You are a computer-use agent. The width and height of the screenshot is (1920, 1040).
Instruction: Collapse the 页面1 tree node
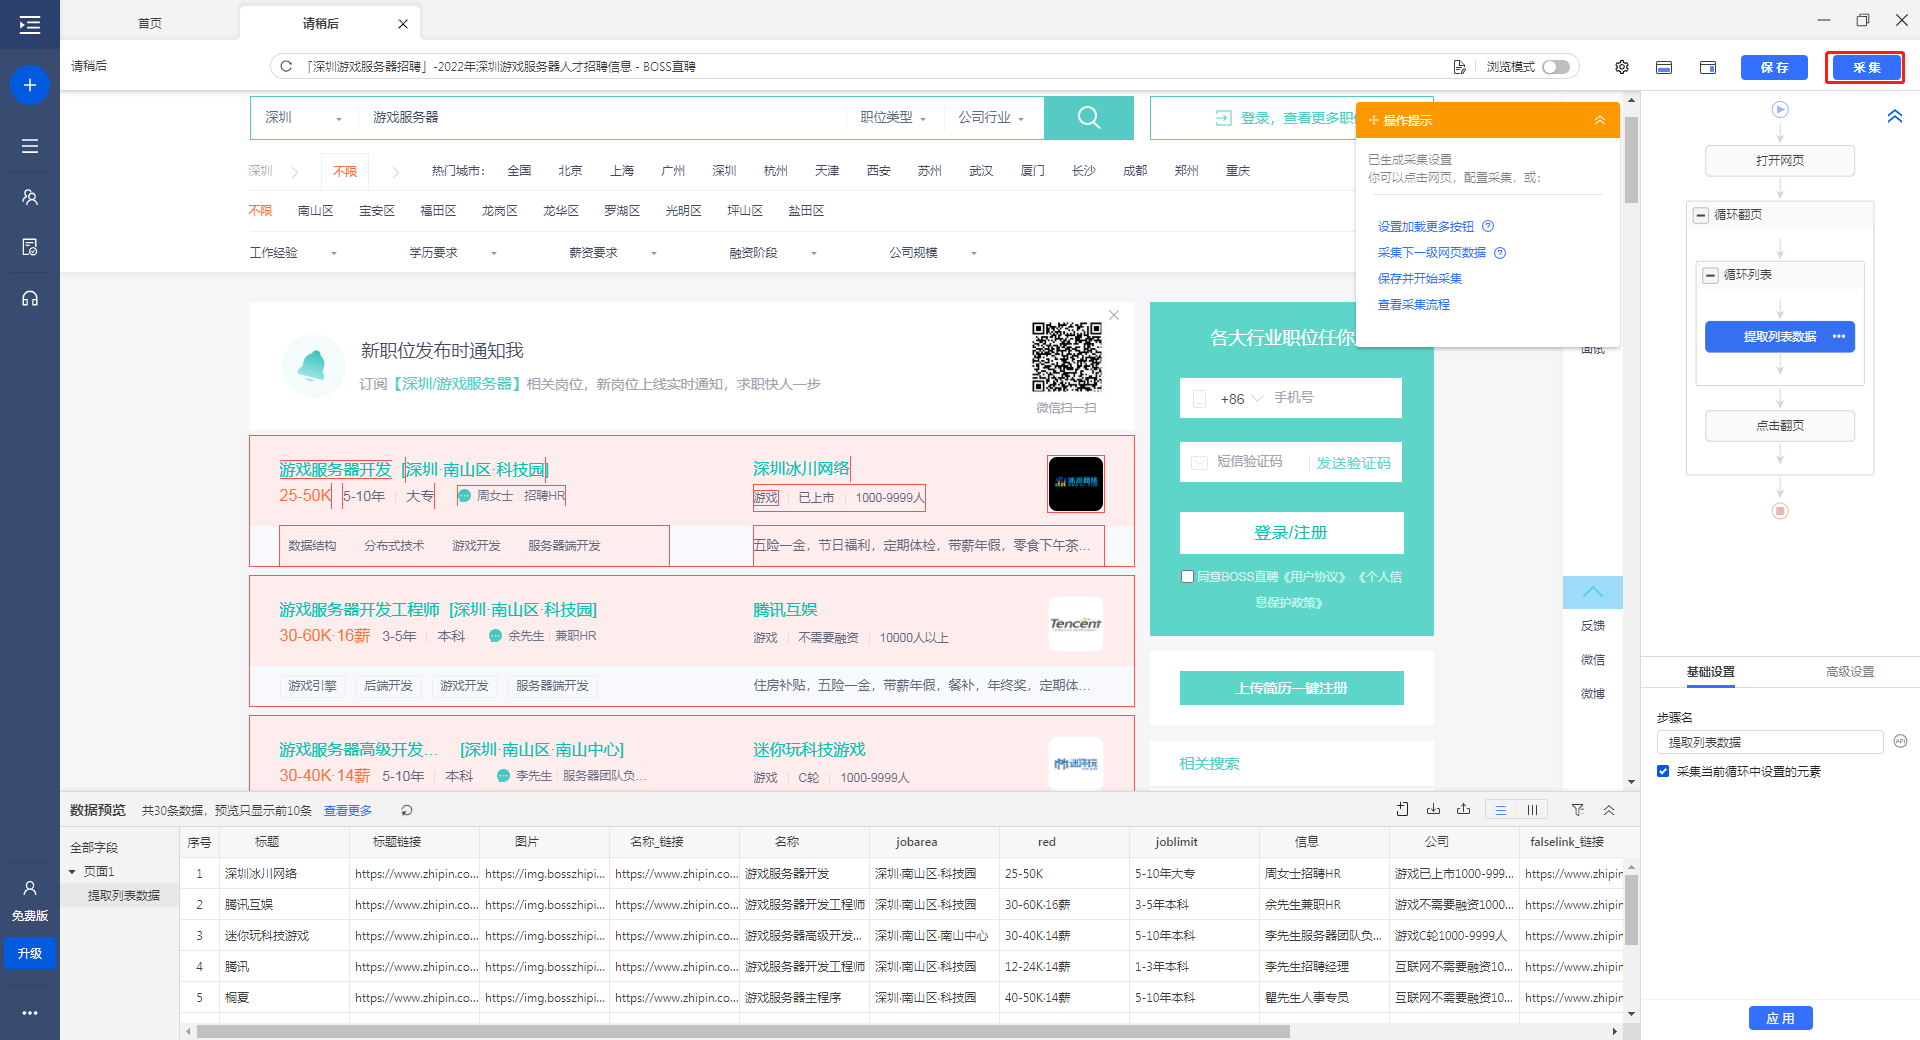pyautogui.click(x=72, y=872)
